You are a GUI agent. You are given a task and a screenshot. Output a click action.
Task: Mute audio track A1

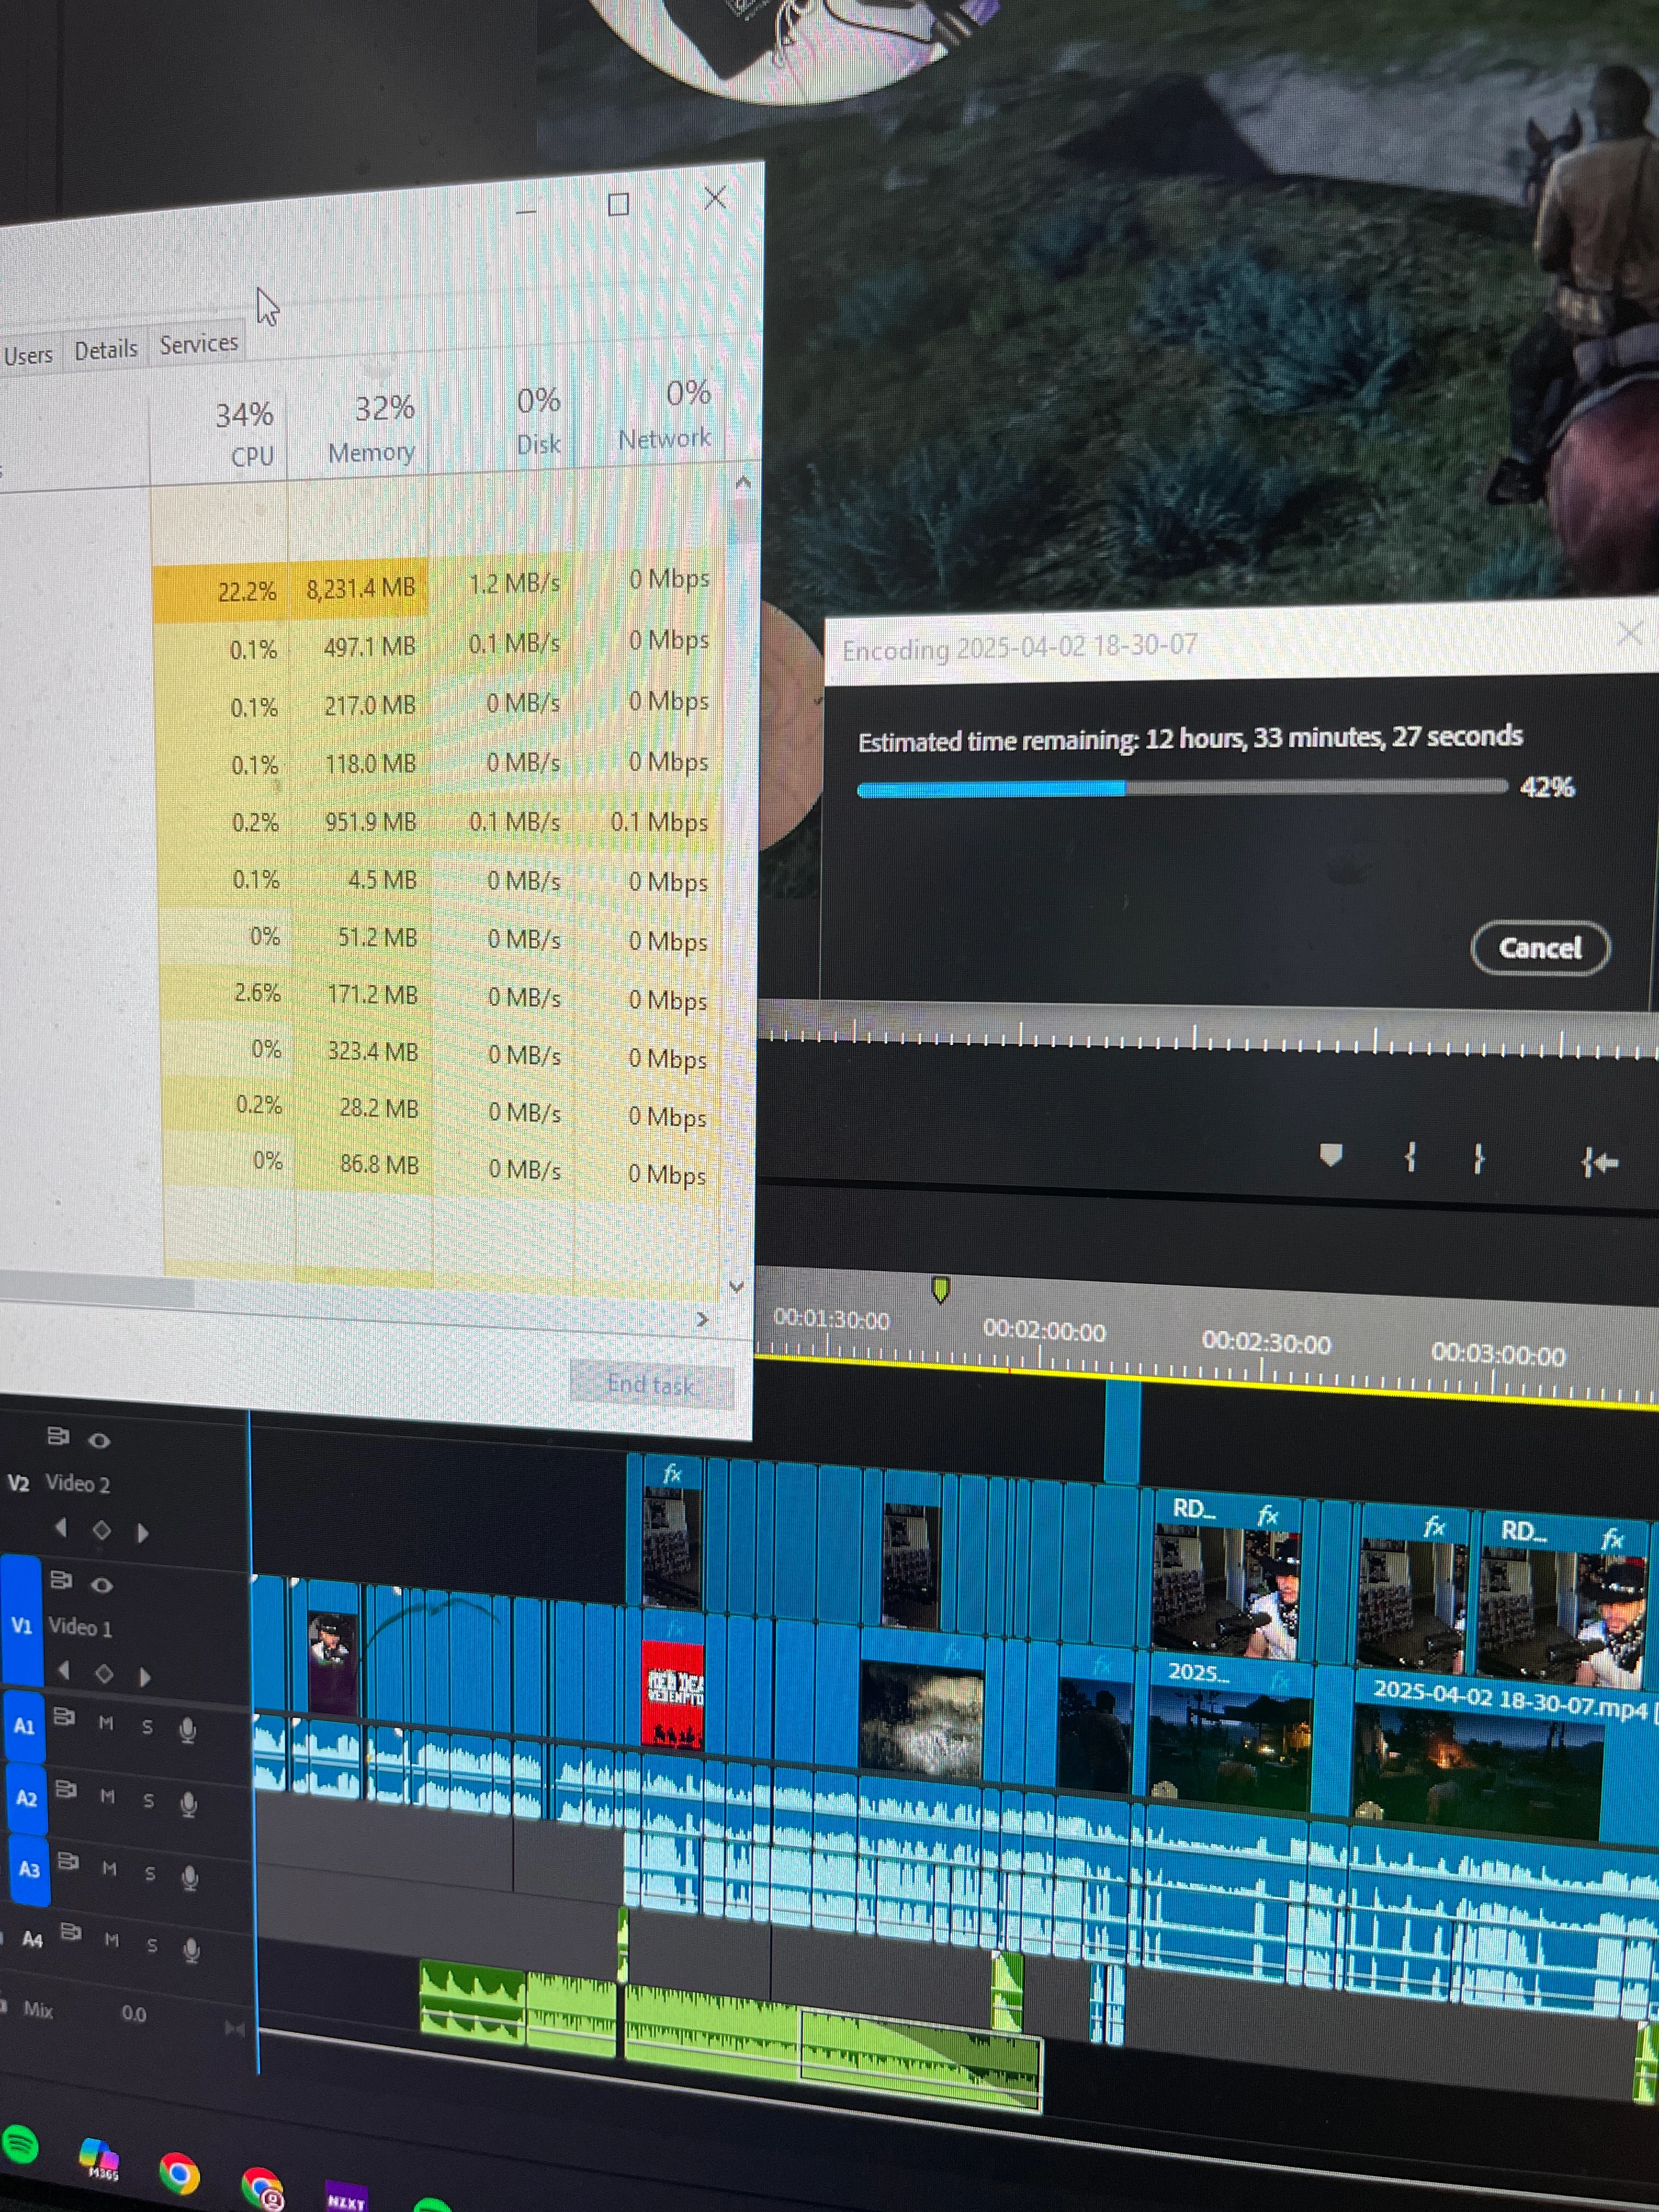pos(106,1723)
